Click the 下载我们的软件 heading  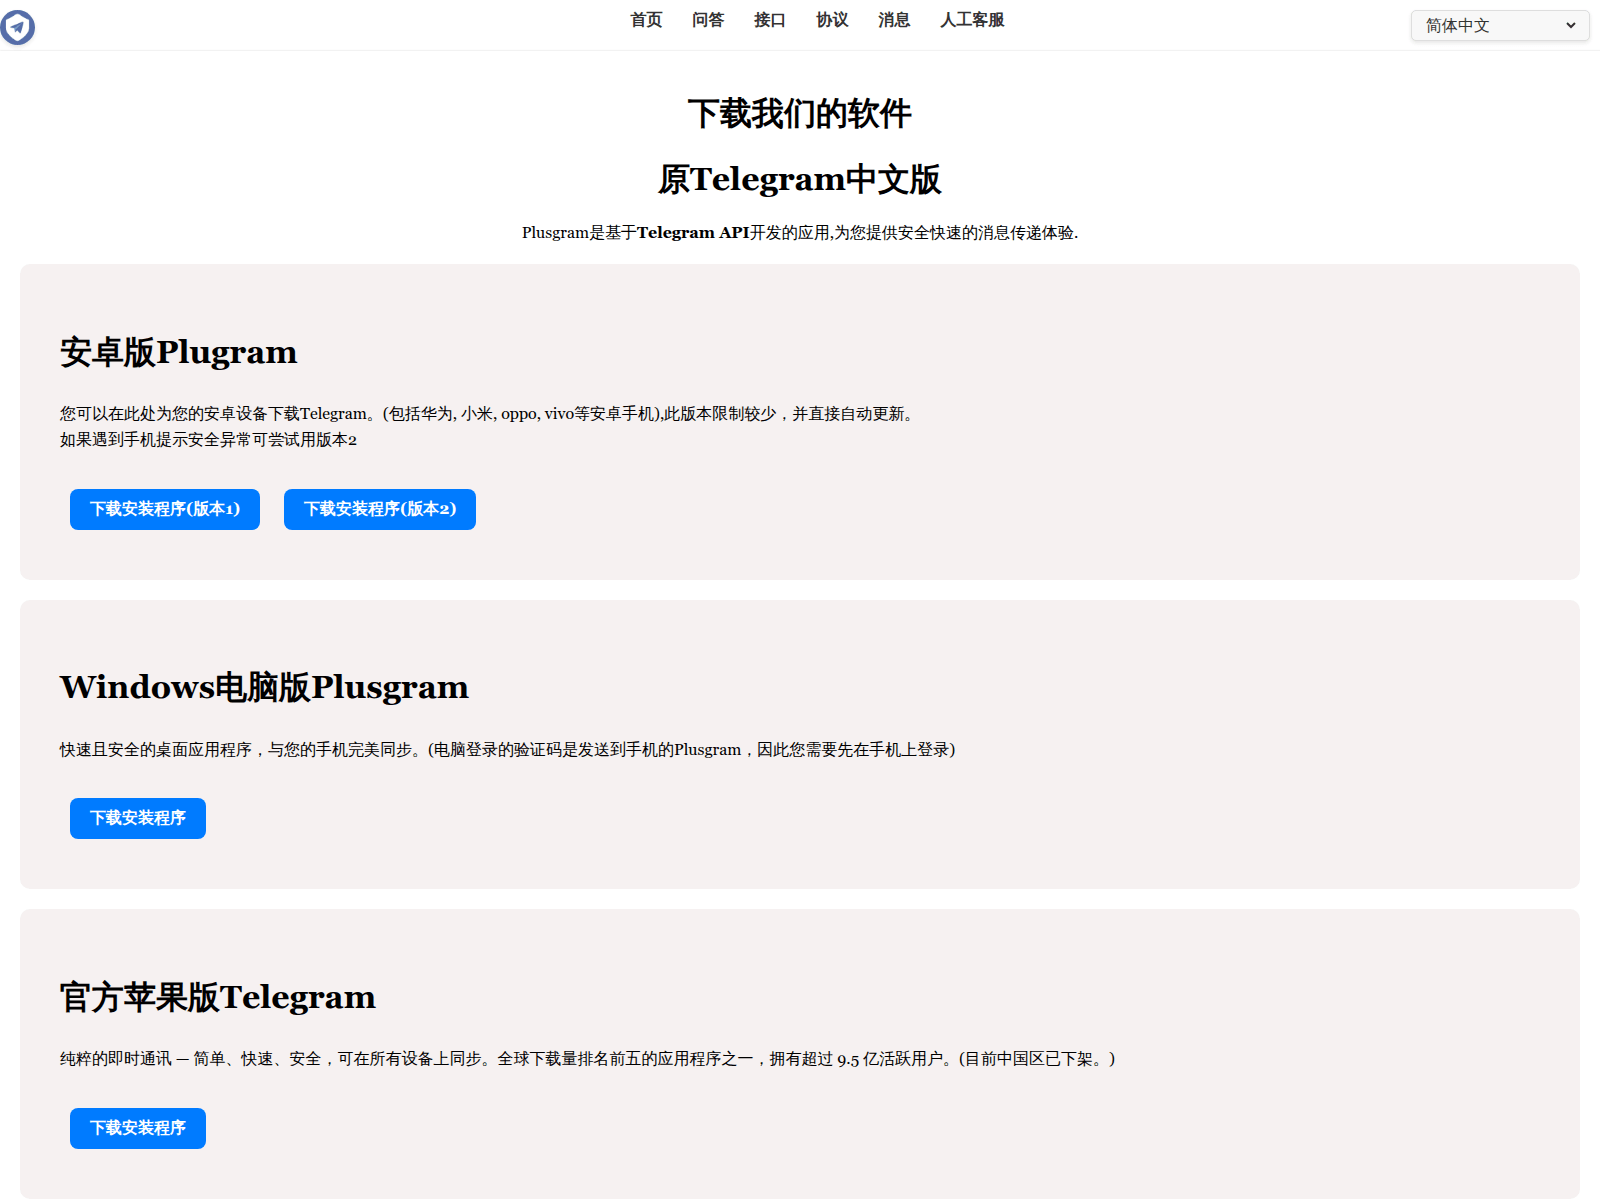tap(800, 114)
